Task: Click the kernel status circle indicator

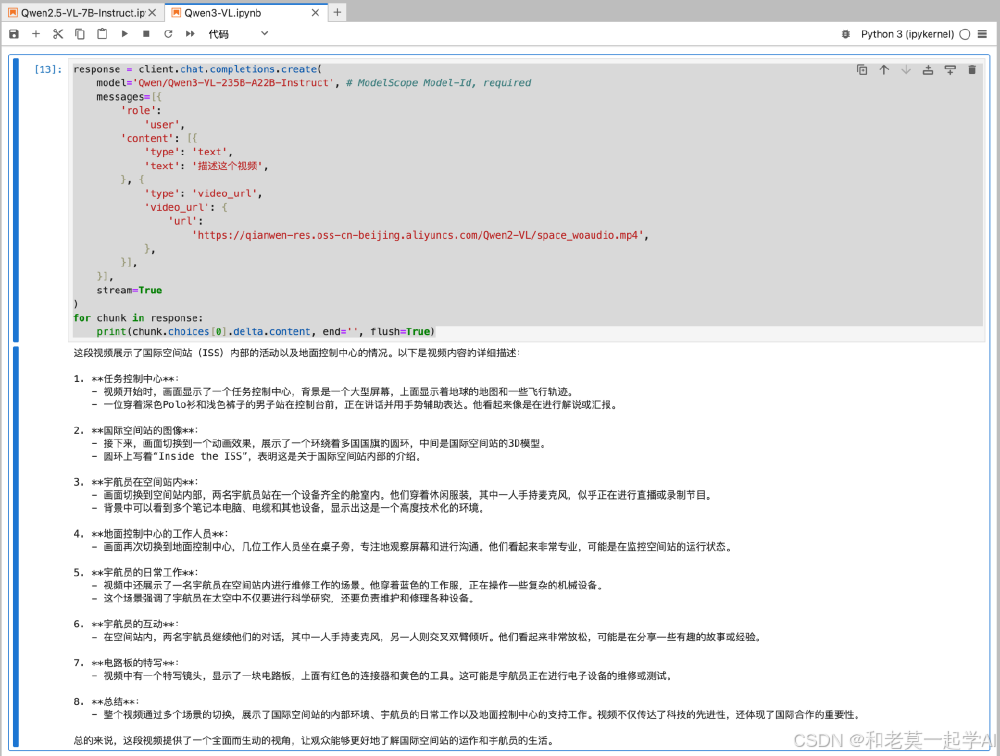Action: click(963, 33)
